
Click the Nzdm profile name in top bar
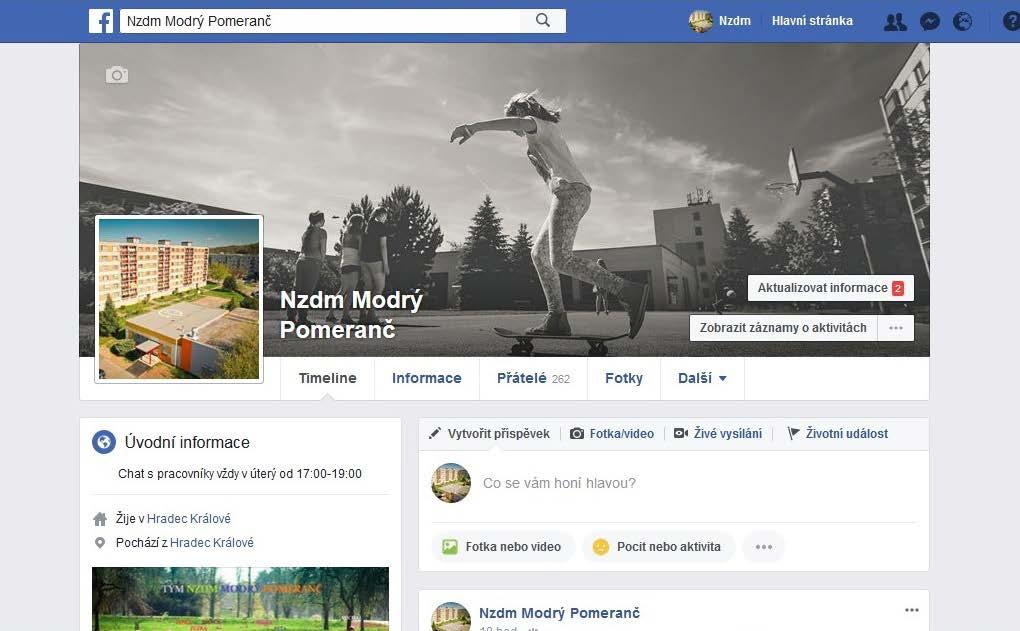(x=734, y=21)
